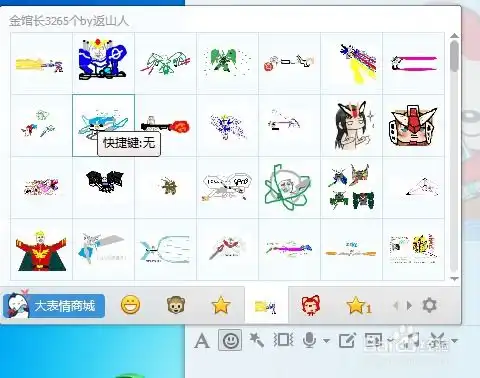The image size is (480, 378).
Task: Select the red-white mecha with sword sticker
Action: 227,249
